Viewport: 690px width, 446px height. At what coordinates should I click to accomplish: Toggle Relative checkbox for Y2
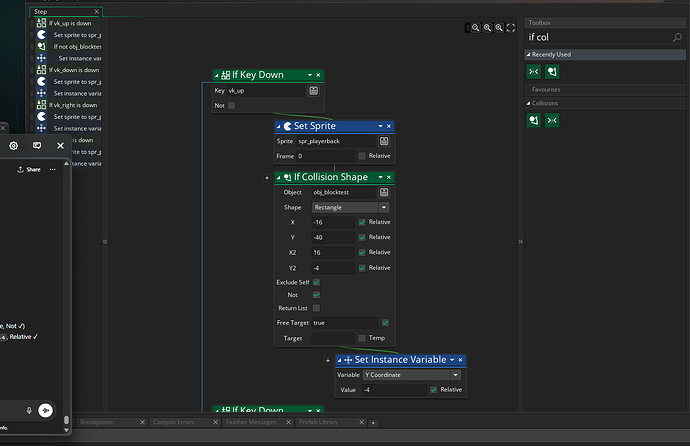(362, 268)
